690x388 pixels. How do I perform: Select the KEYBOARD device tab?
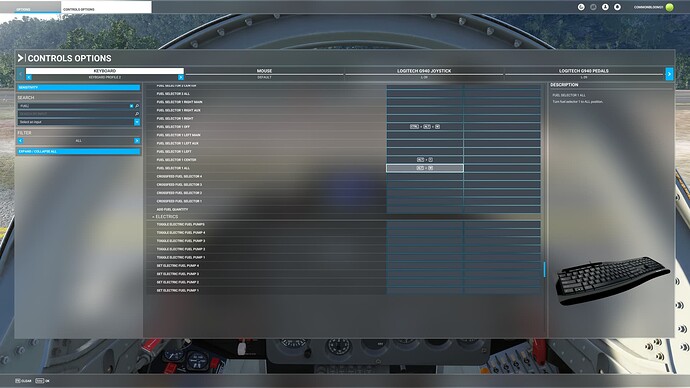(x=105, y=70)
